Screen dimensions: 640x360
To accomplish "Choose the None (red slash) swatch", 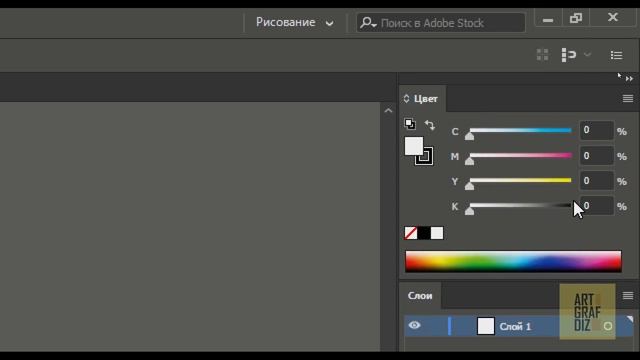I will 411,233.
